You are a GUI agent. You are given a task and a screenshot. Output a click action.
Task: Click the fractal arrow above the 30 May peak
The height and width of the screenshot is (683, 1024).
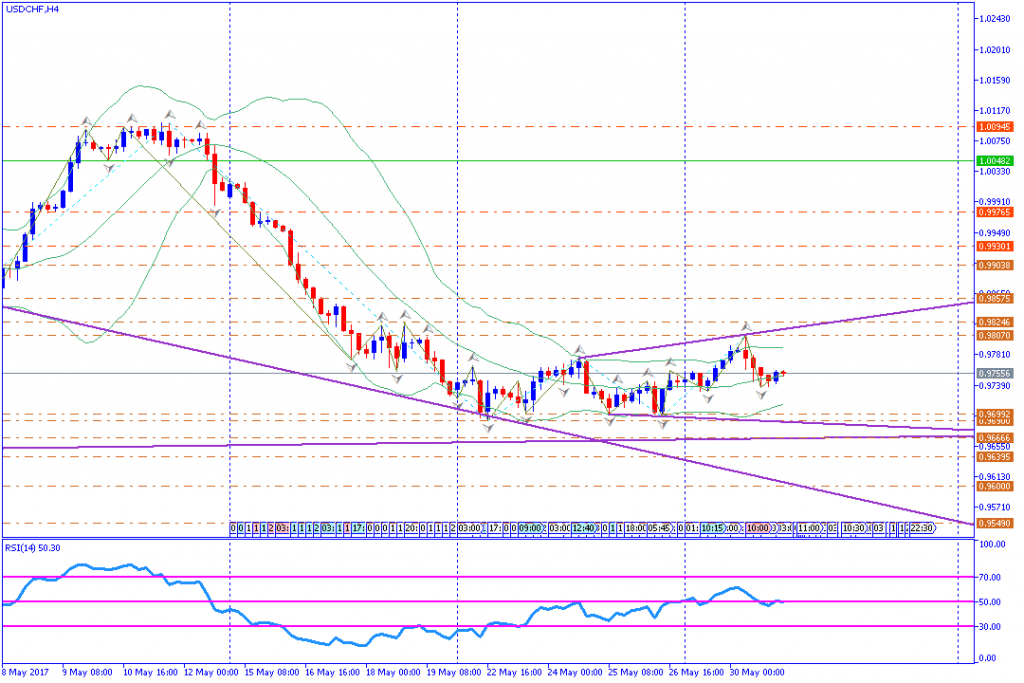click(x=745, y=326)
